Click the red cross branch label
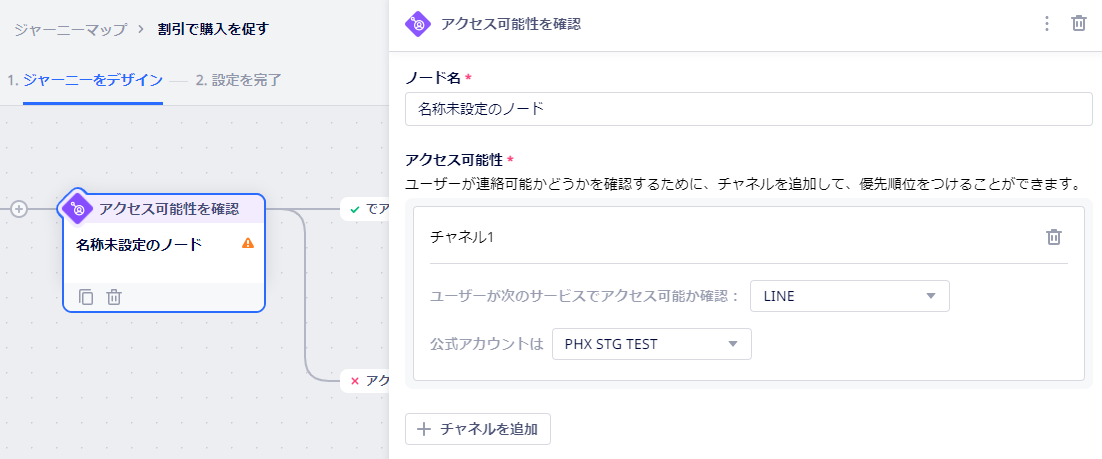Screen dimensions: 1102x459 (364, 380)
